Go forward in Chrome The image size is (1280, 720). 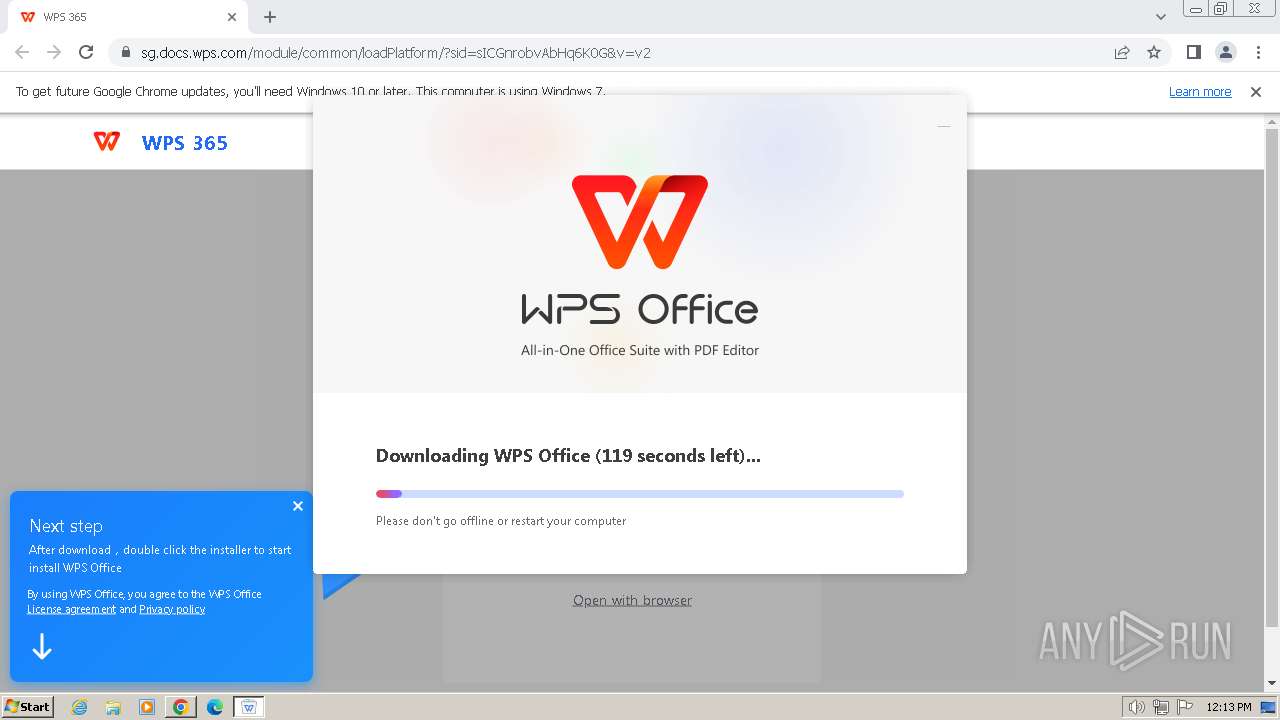tap(54, 52)
